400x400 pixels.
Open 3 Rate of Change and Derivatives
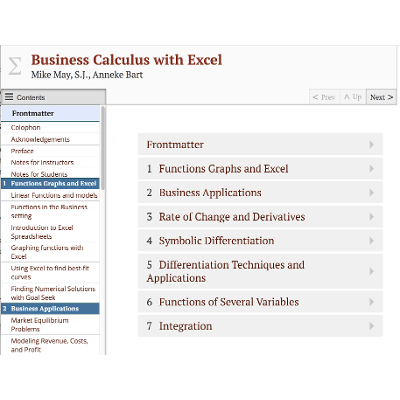pyautogui.click(x=260, y=217)
